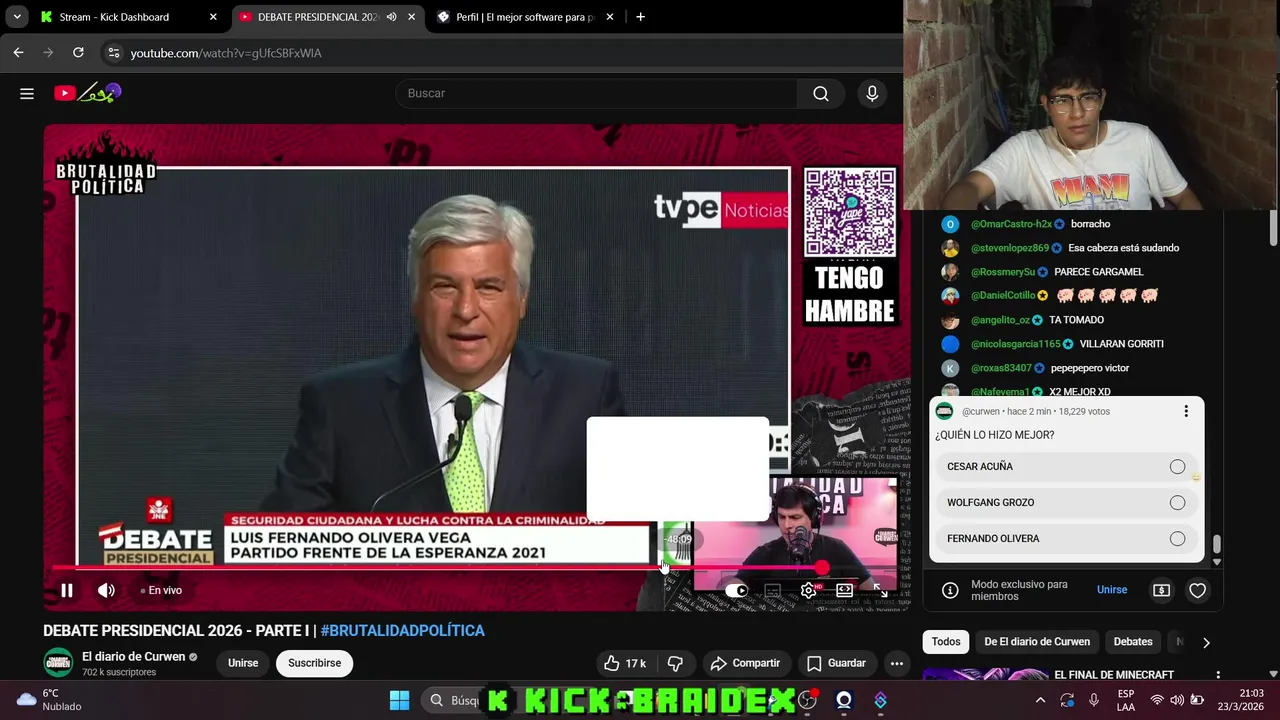Switch to theater mode

(844, 590)
